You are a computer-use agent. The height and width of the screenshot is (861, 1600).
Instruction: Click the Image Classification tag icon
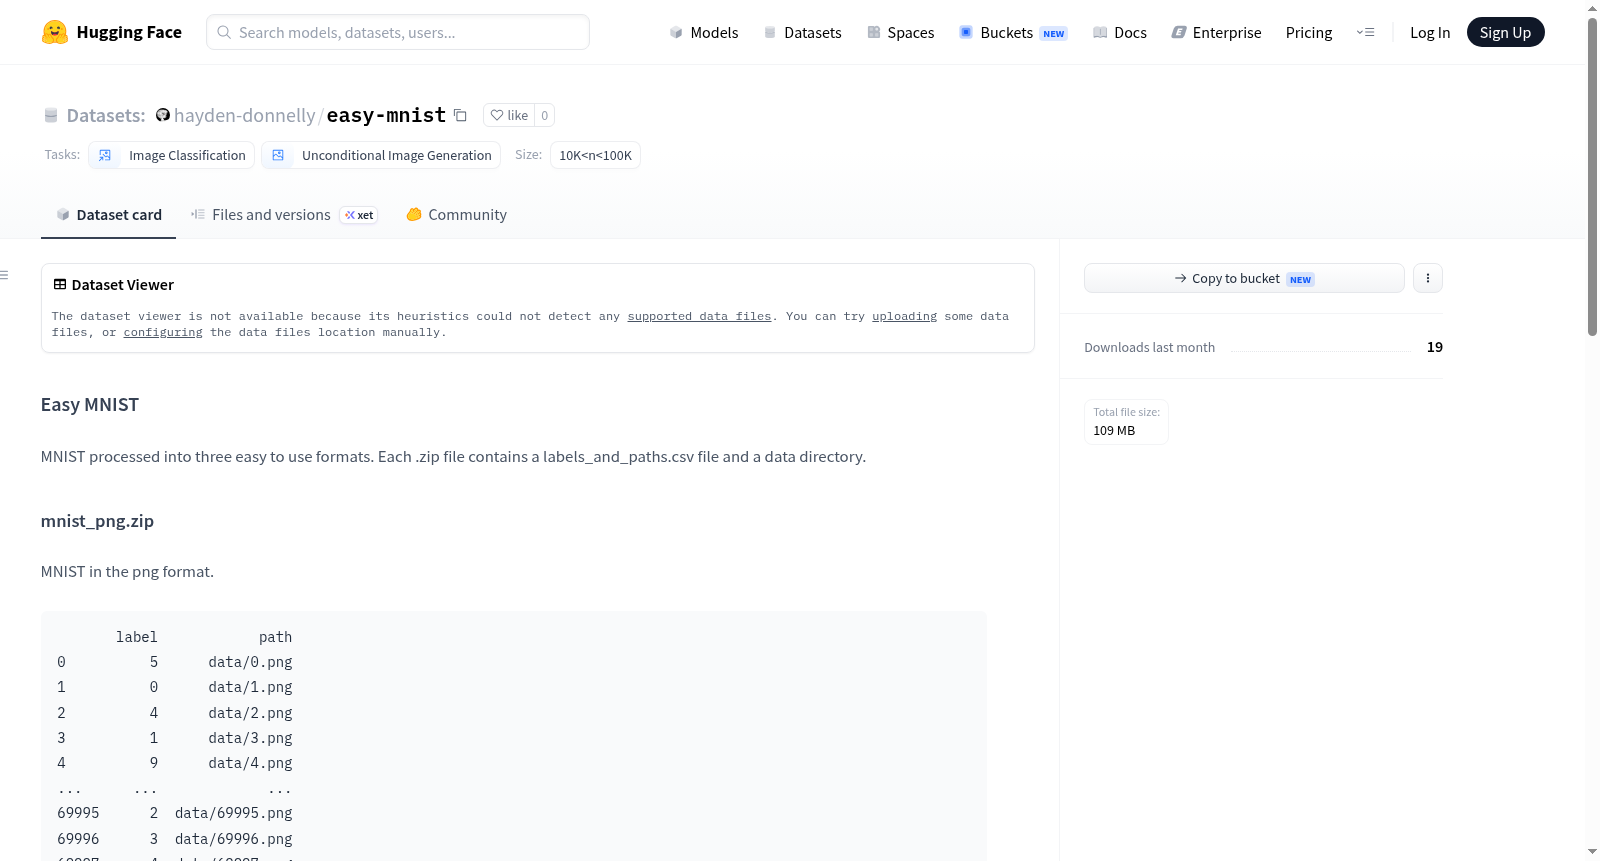pos(105,155)
